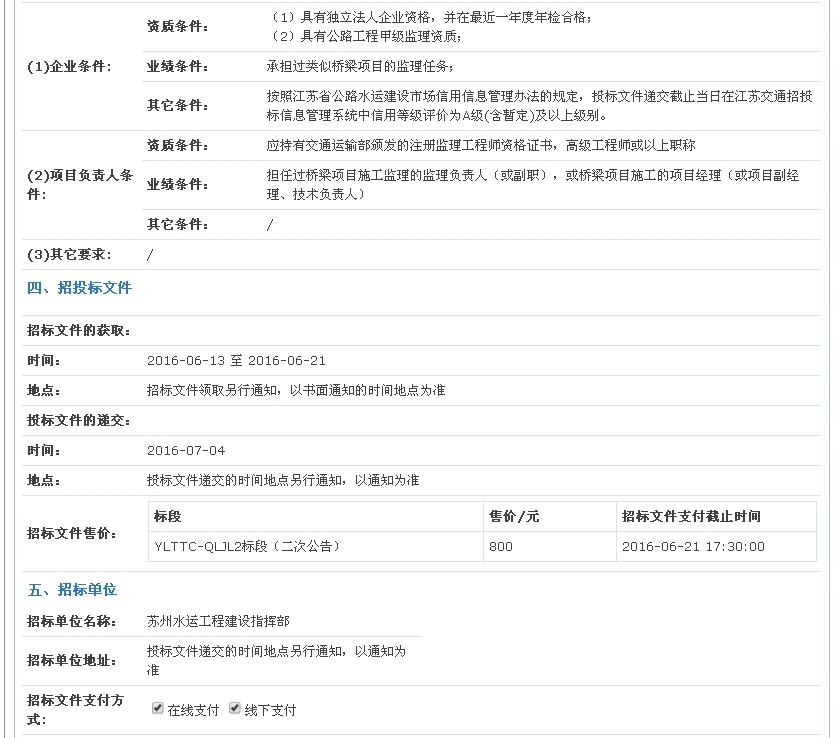The height and width of the screenshot is (738, 838).
Task: Click the 招标文件支付方式 row label
Action: click(x=76, y=710)
